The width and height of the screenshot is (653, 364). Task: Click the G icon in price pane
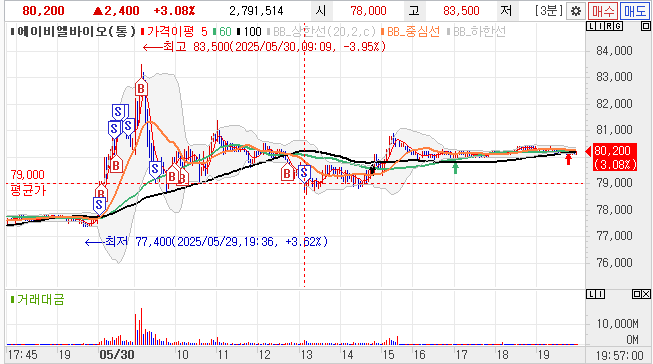pos(618,27)
